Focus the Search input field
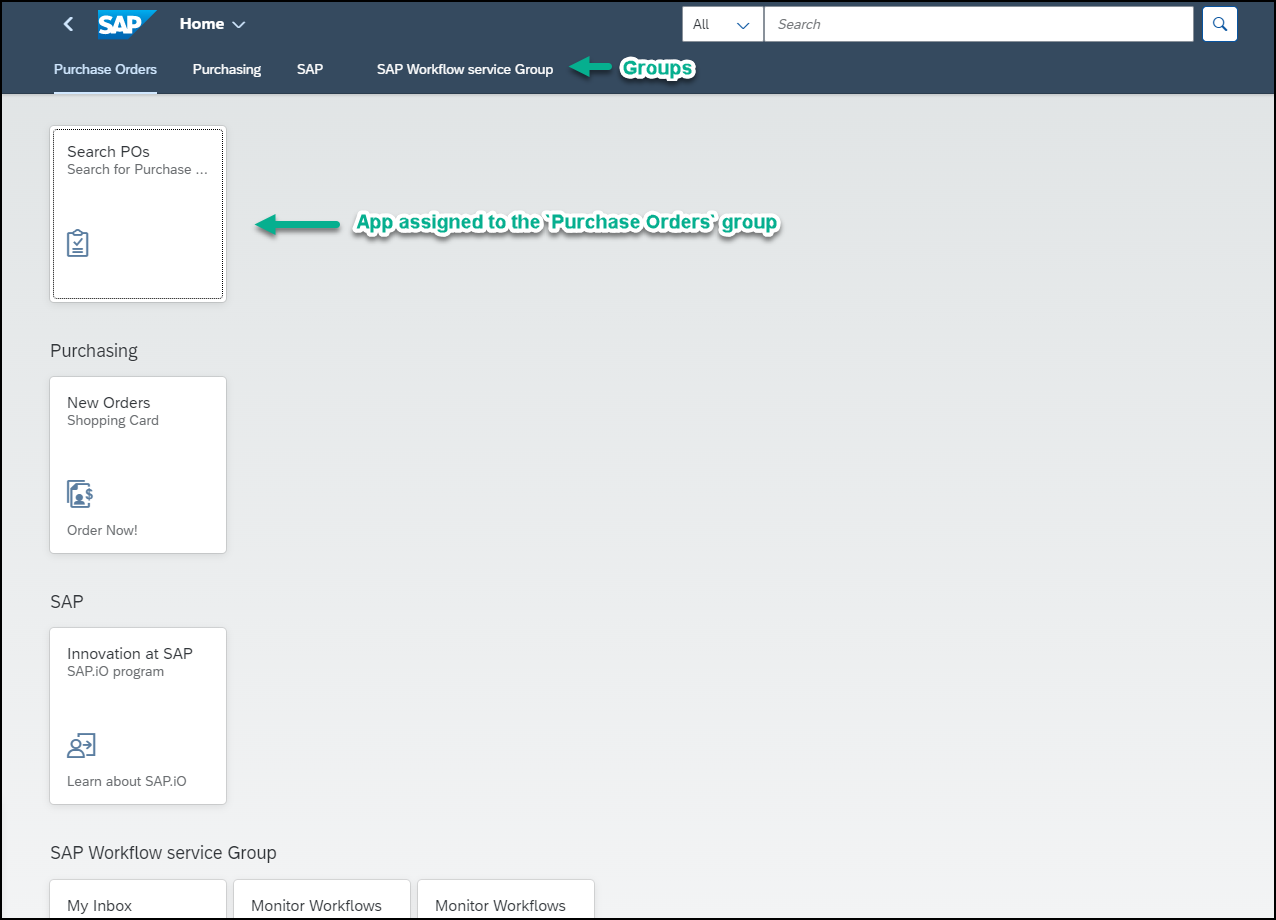 978,24
